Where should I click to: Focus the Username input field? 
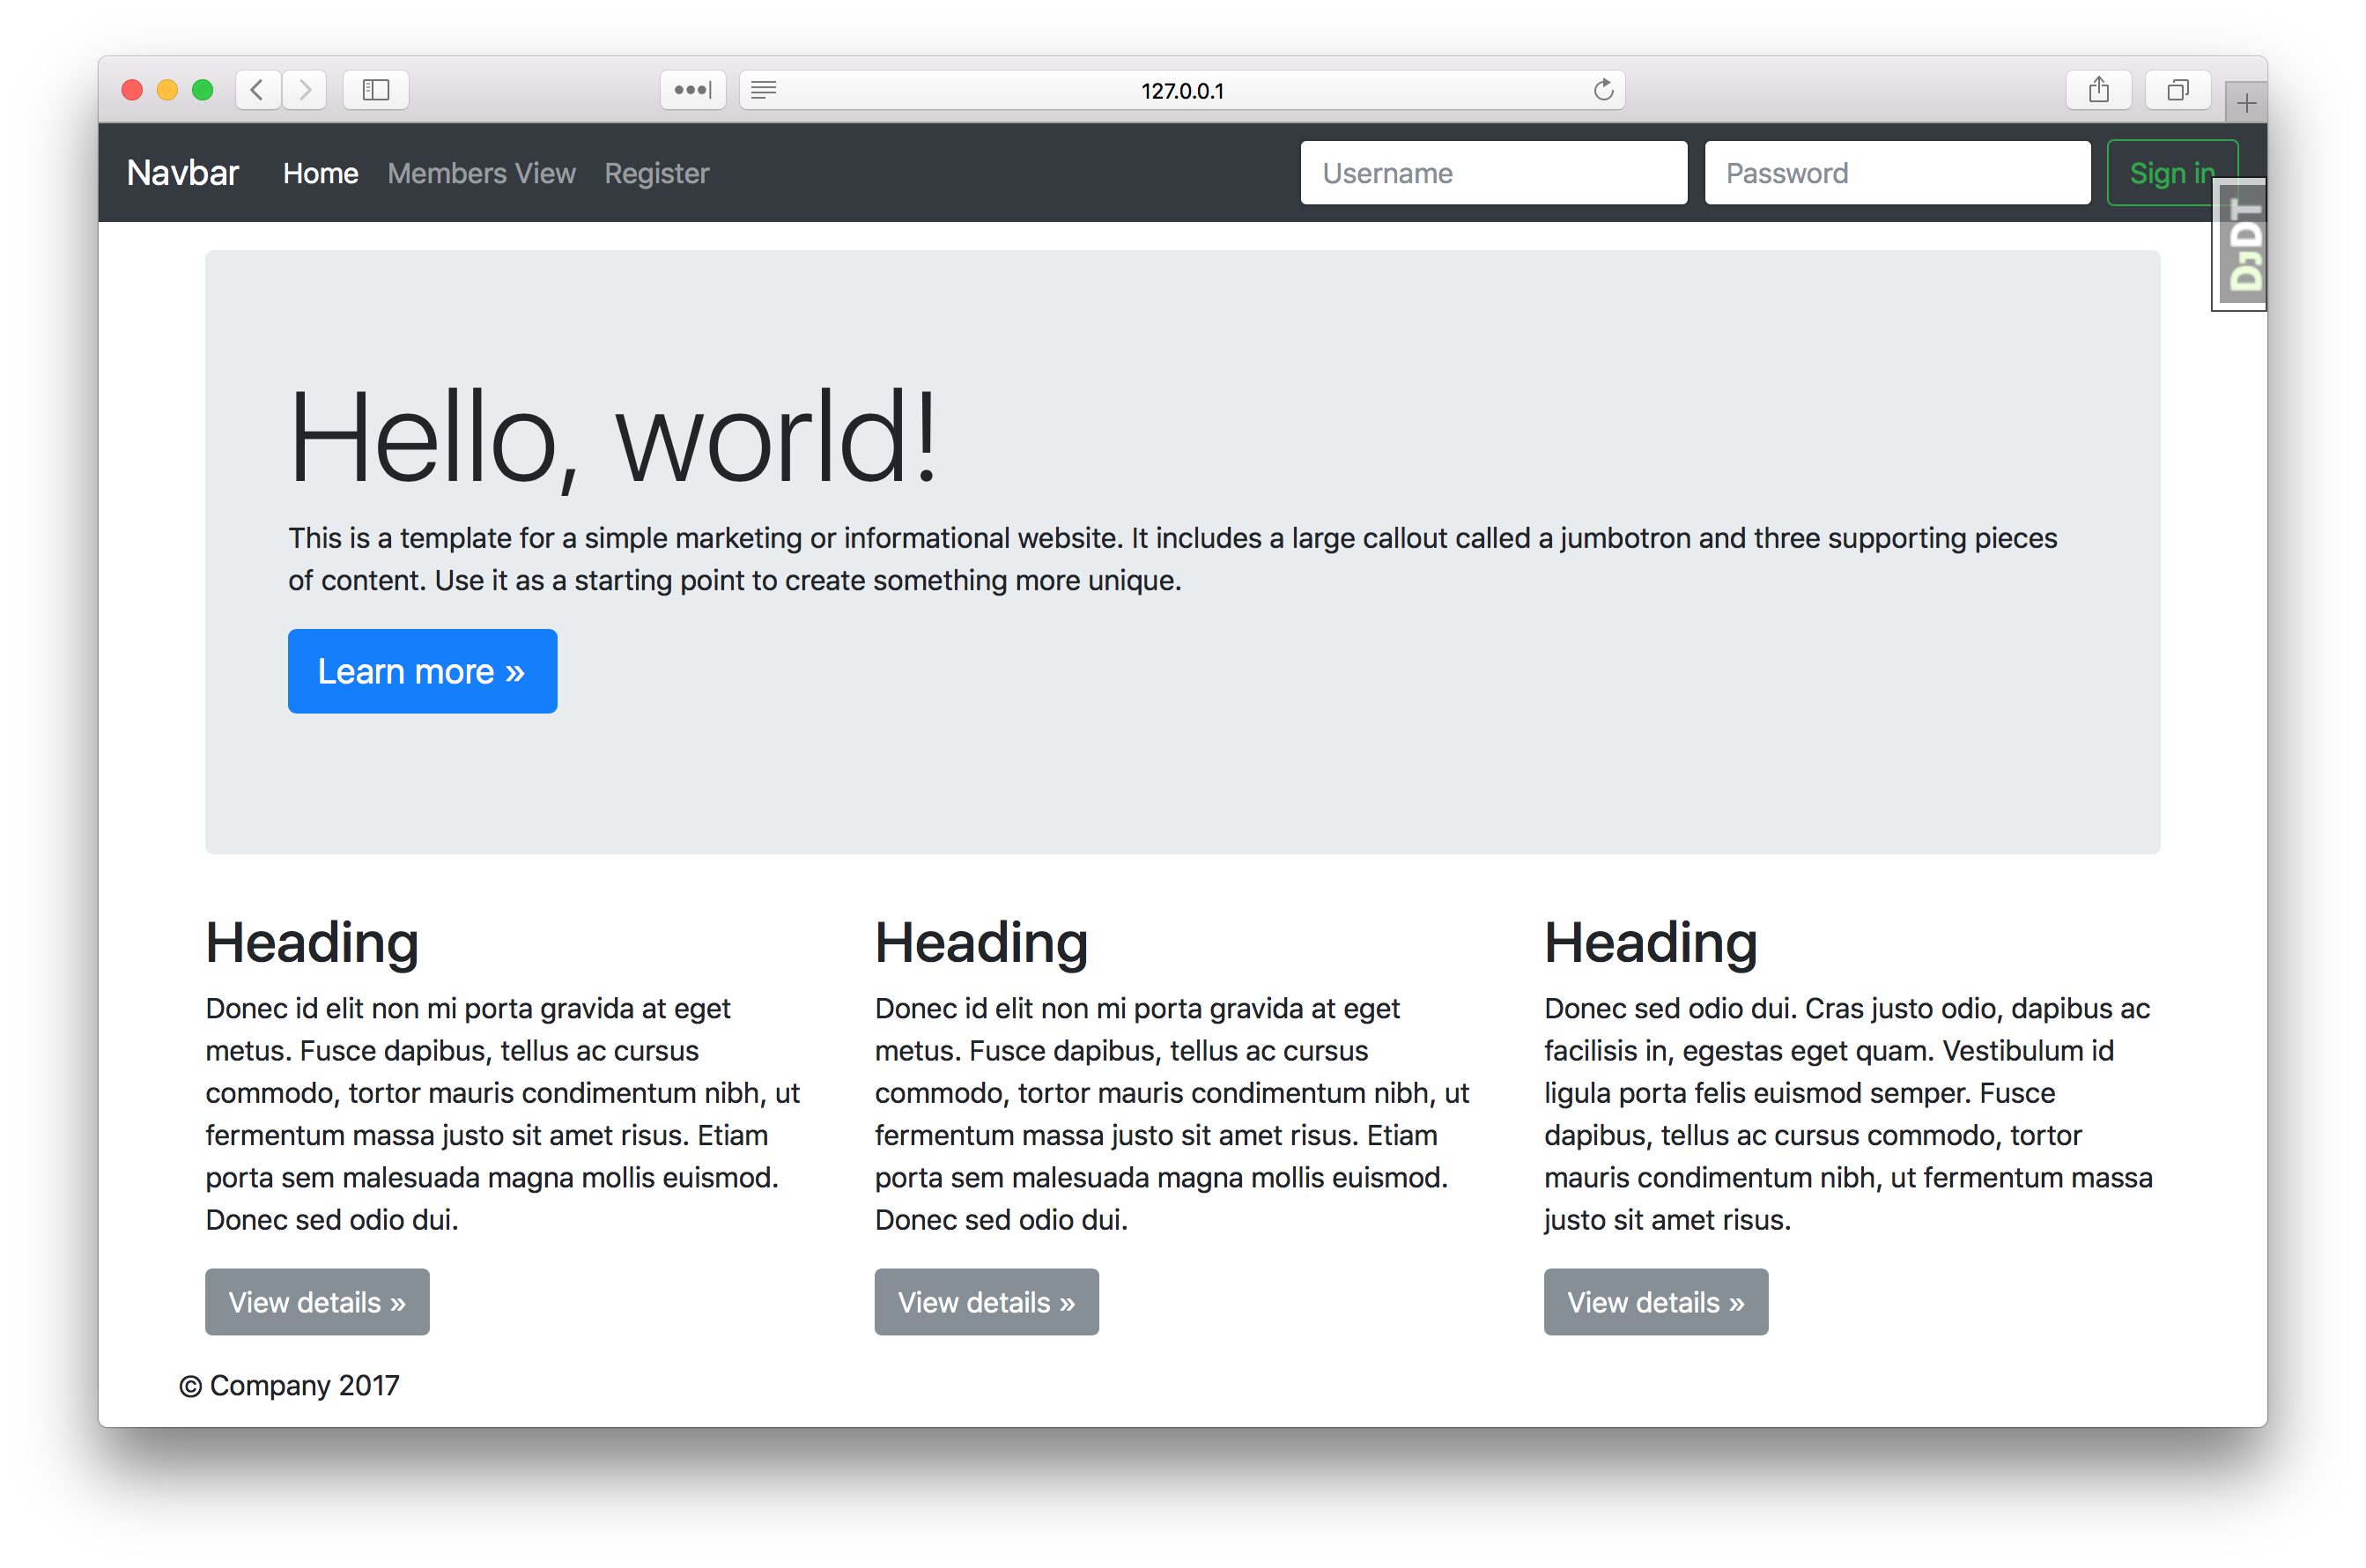point(1493,173)
